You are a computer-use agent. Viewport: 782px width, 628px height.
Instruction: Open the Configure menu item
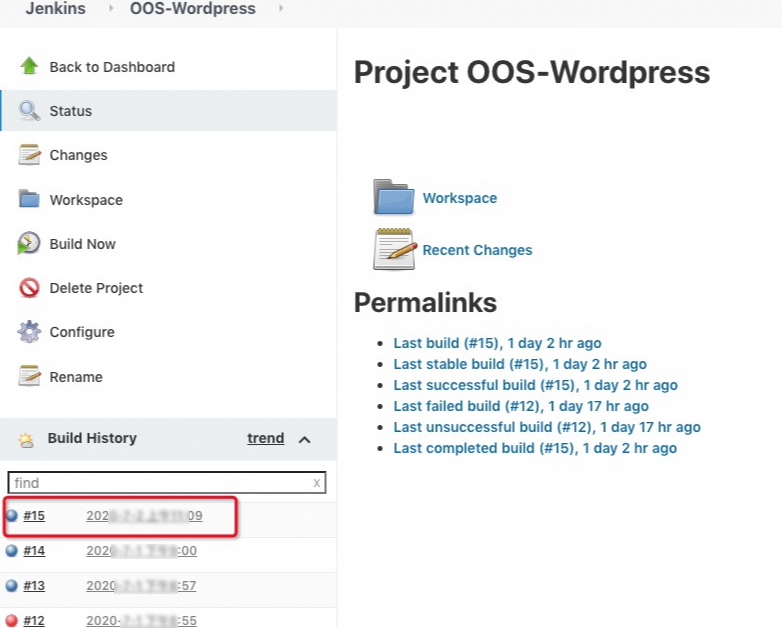(x=82, y=332)
